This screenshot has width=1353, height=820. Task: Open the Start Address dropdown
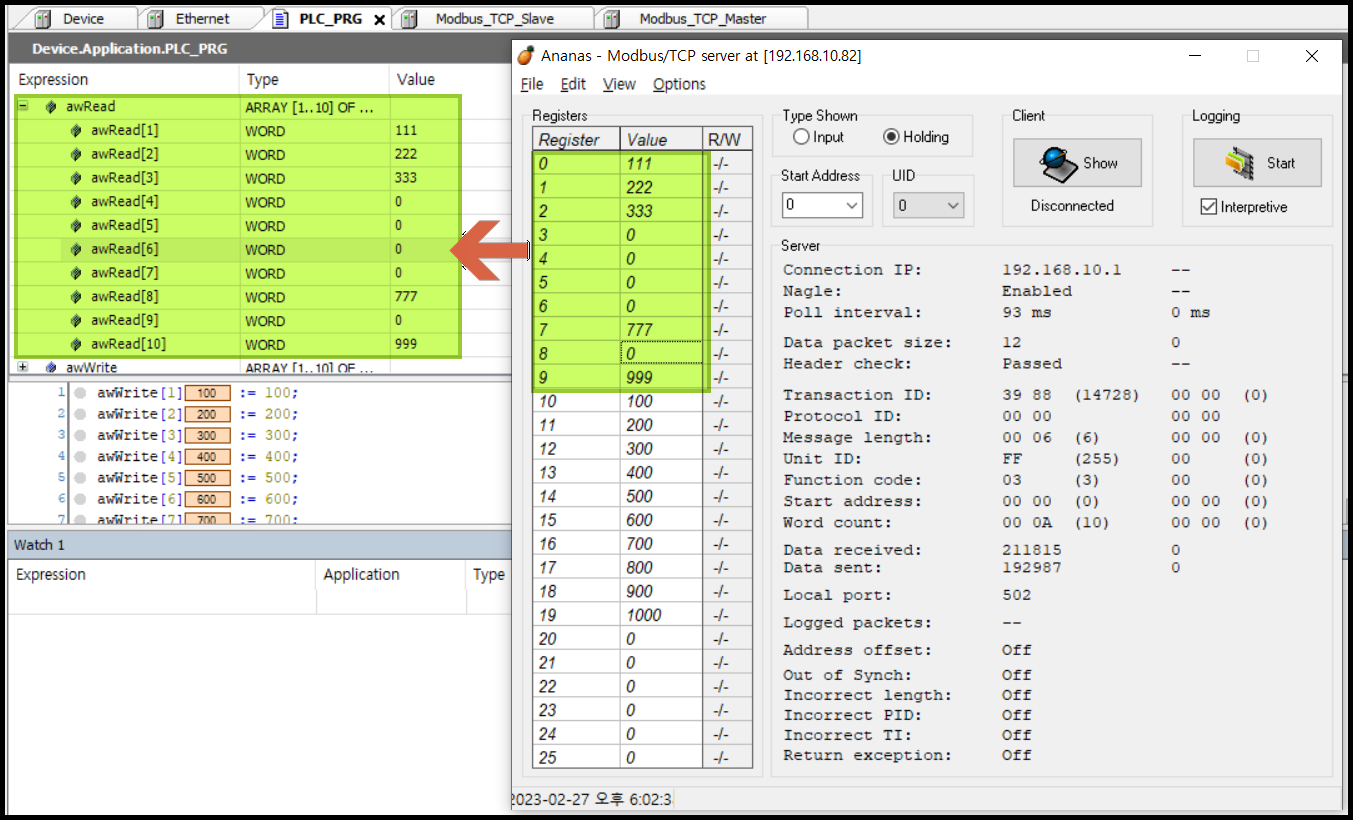tap(851, 204)
